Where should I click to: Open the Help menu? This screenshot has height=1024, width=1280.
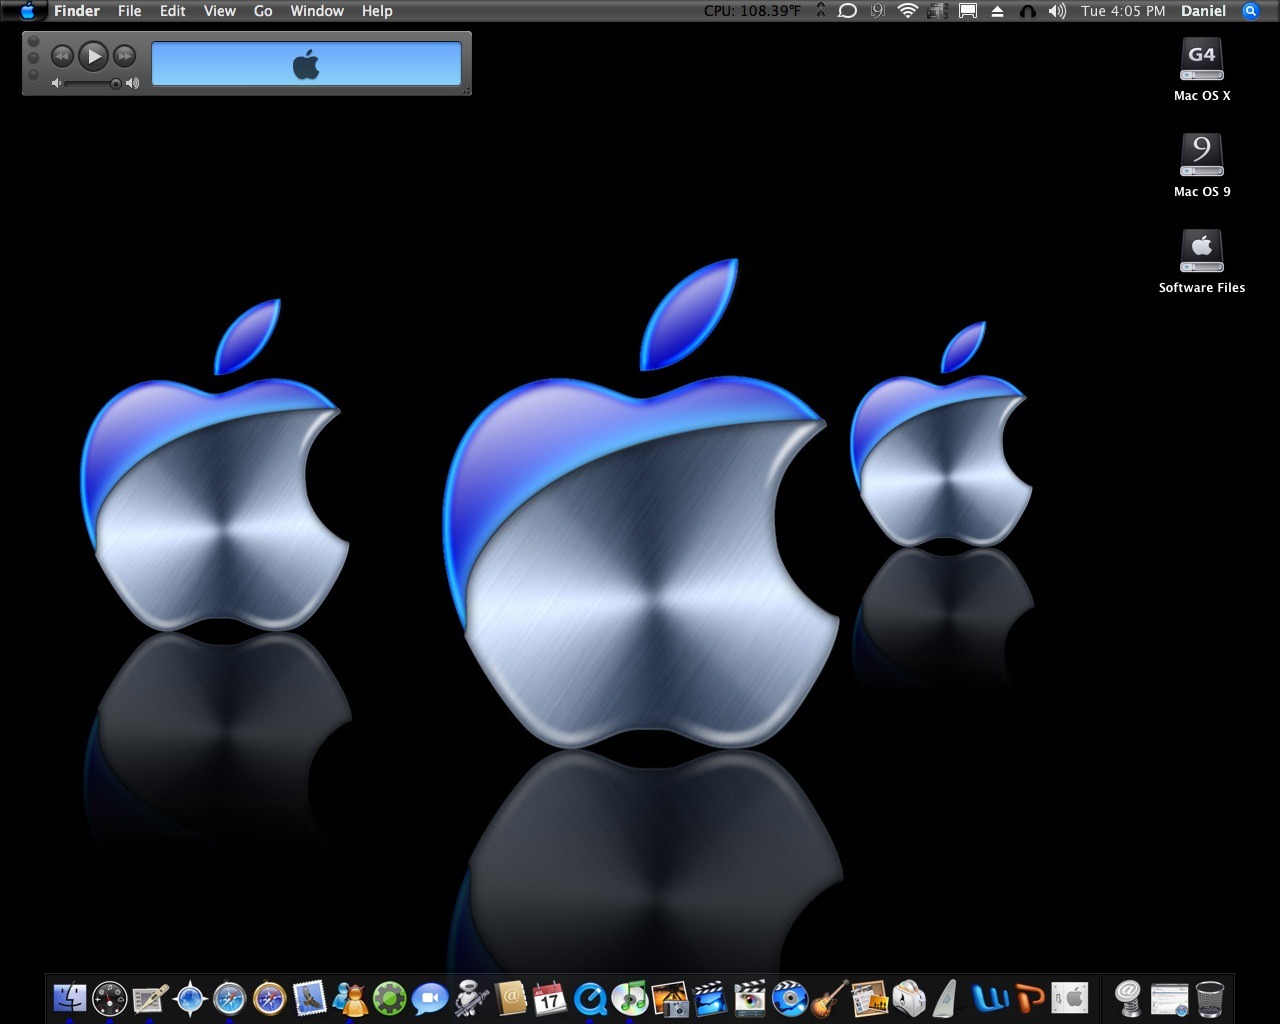click(x=377, y=11)
